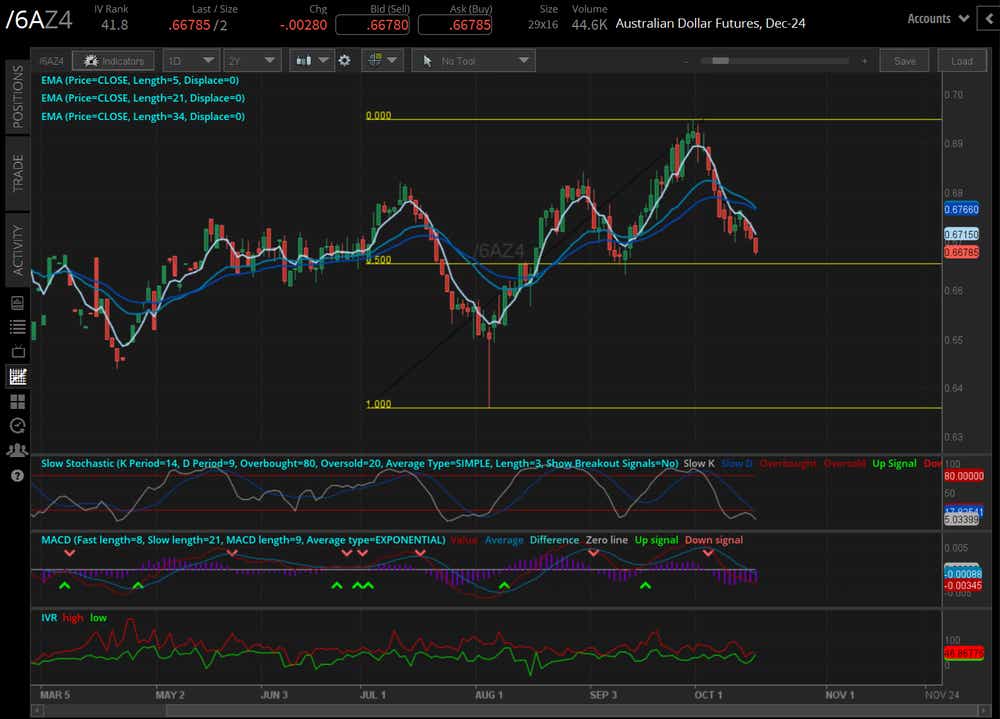Open the four-tile dashboard icon

click(17, 401)
